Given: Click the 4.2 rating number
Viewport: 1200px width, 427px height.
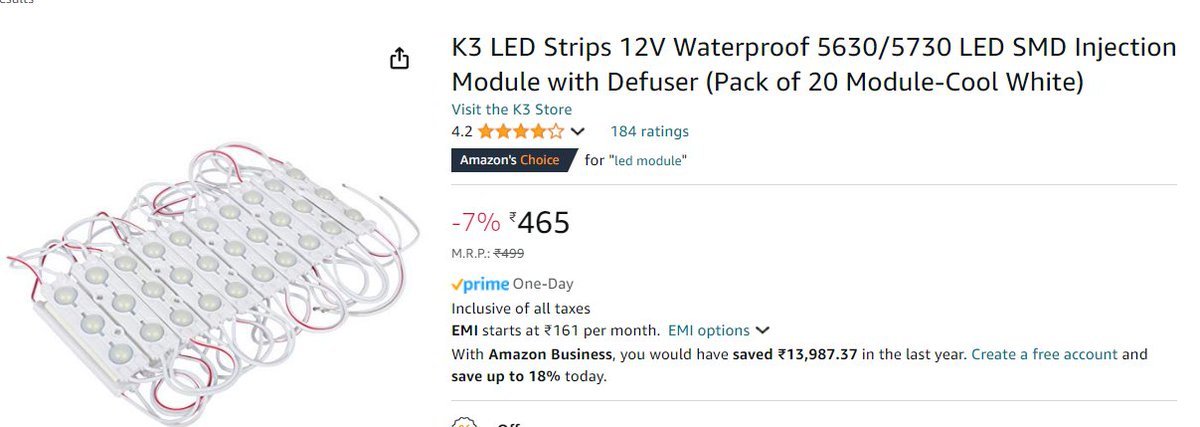Looking at the screenshot, I should (x=462, y=131).
